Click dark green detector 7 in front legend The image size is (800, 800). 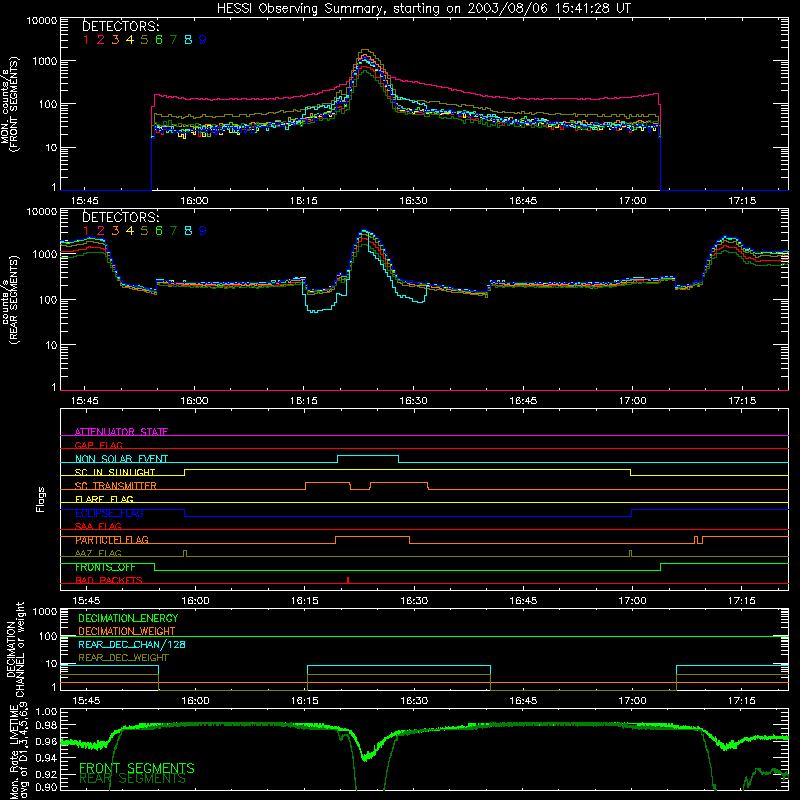coord(173,40)
